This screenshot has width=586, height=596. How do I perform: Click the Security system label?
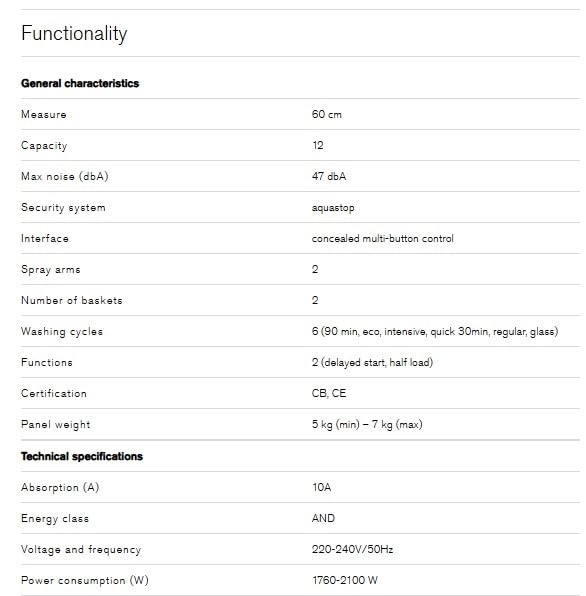63,208
